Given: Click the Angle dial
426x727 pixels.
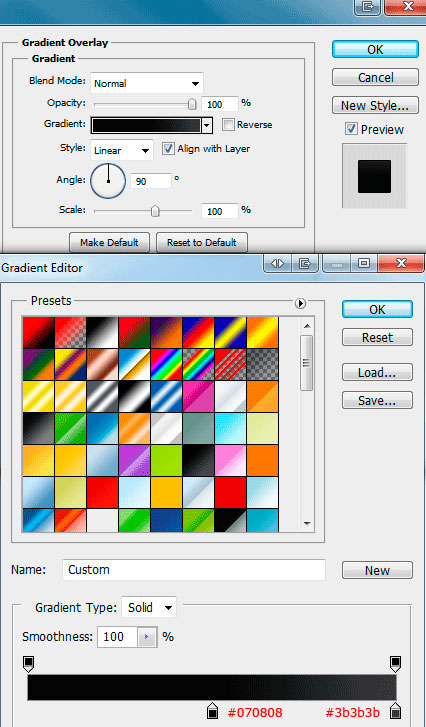Looking at the screenshot, I should [x=108, y=180].
